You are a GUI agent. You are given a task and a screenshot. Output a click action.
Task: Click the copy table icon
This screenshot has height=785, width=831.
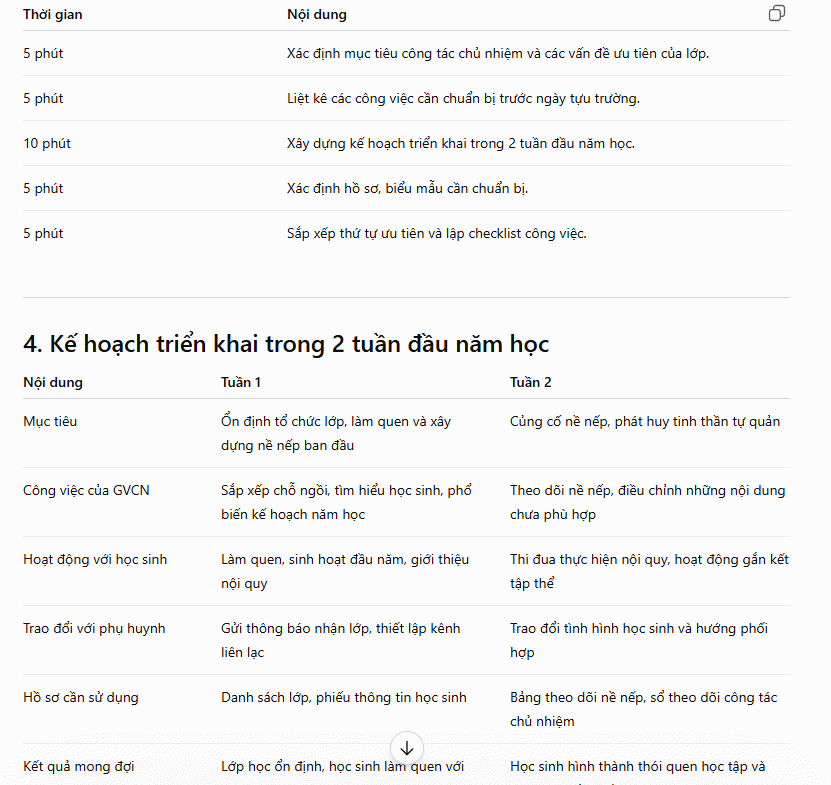[x=776, y=13]
